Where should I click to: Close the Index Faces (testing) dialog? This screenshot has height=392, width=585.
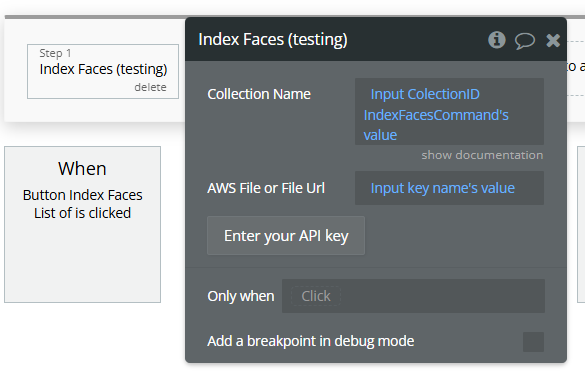pos(553,40)
